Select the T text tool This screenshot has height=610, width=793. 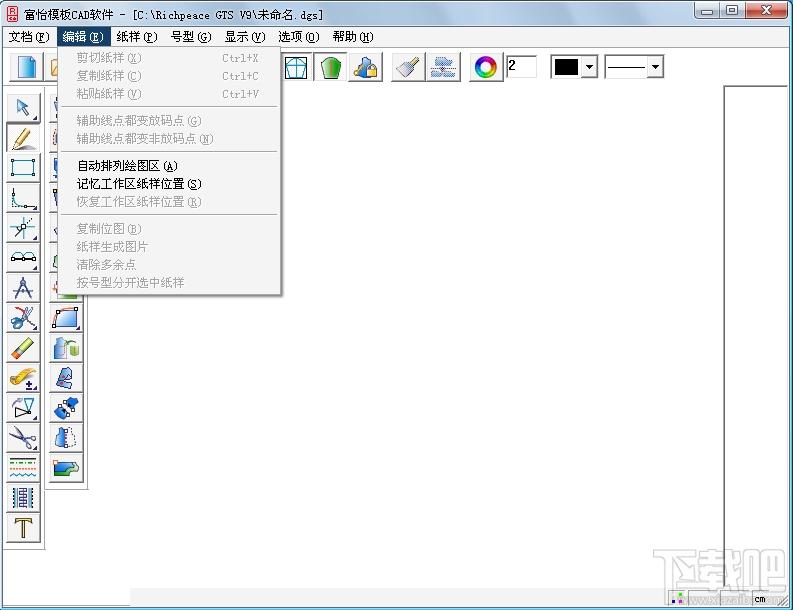tap(23, 528)
